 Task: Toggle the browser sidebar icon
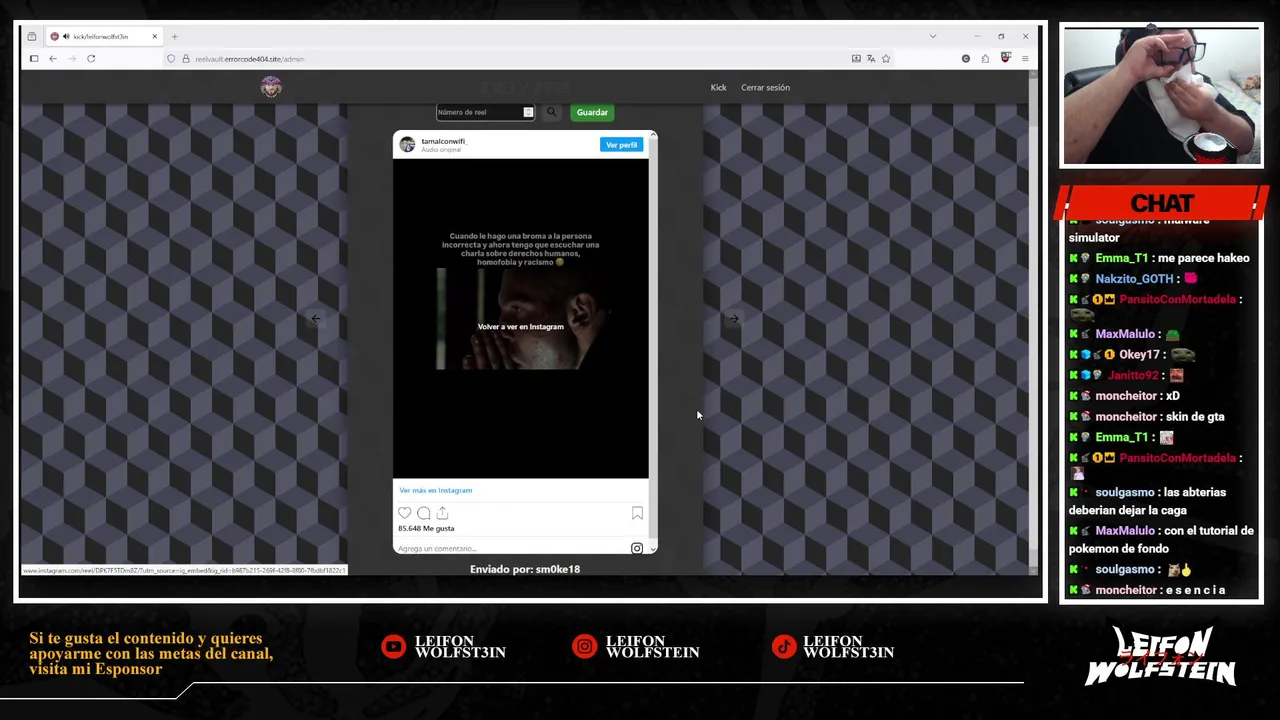click(34, 59)
